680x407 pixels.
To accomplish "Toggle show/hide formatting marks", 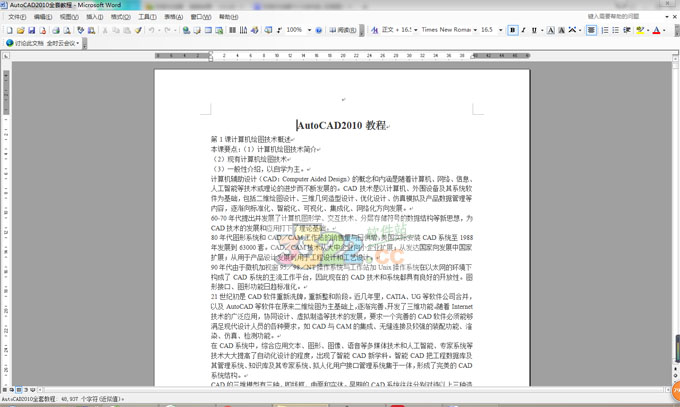I will pyautogui.click(x=279, y=30).
